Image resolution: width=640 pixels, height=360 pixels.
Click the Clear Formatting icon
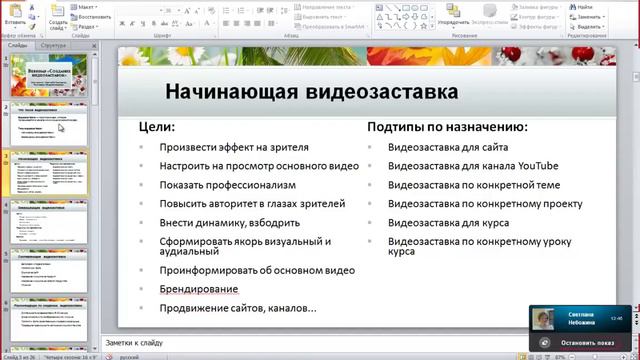point(211,11)
